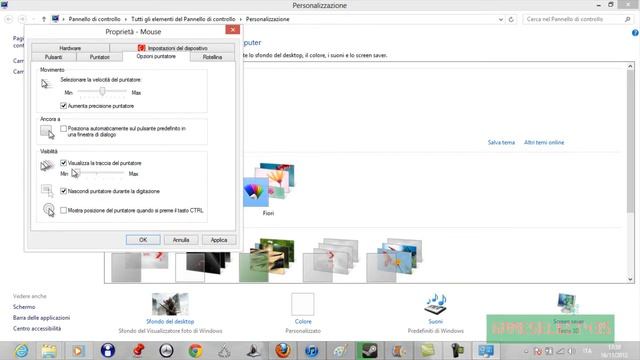Click the forward navigation arrow

22,19
